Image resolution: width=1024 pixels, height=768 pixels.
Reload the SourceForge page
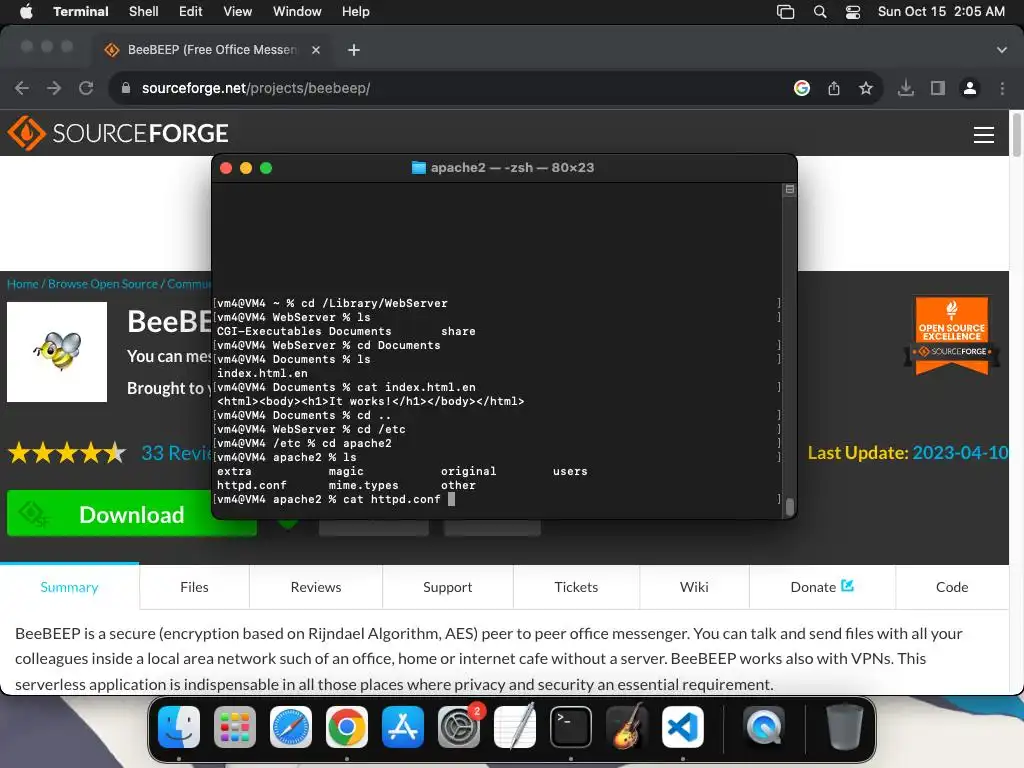click(x=86, y=88)
